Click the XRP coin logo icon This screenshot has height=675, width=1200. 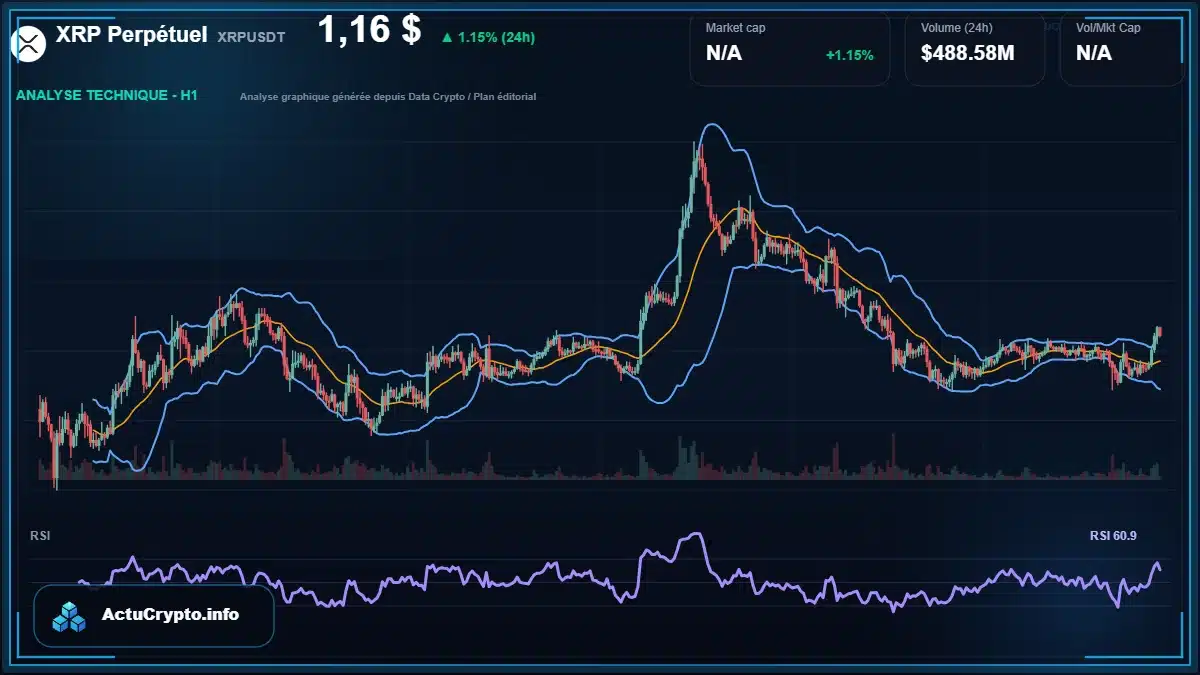[27, 42]
